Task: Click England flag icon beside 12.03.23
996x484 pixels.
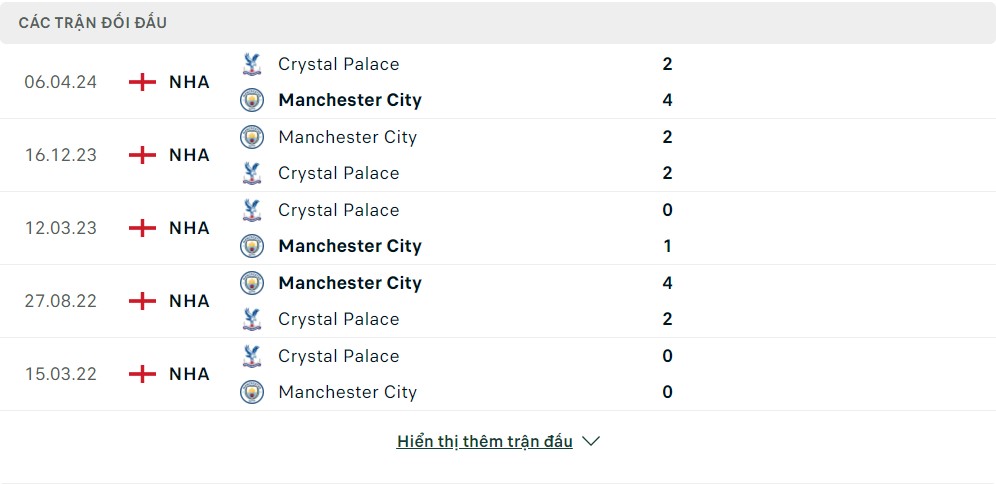Action: 143,228
